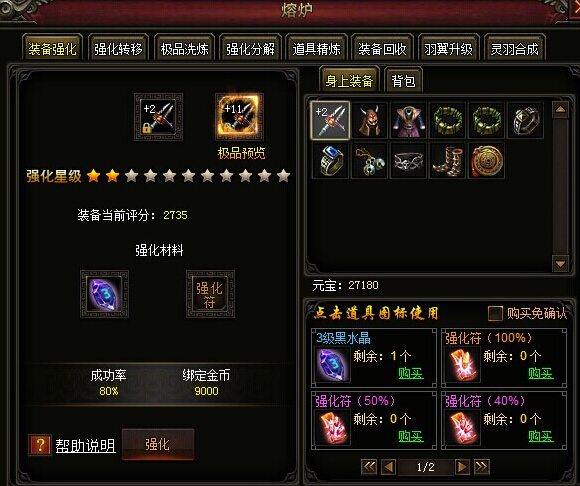The width and height of the screenshot is (580, 486).
Task: Select the boots equipment icon
Action: click(448, 160)
